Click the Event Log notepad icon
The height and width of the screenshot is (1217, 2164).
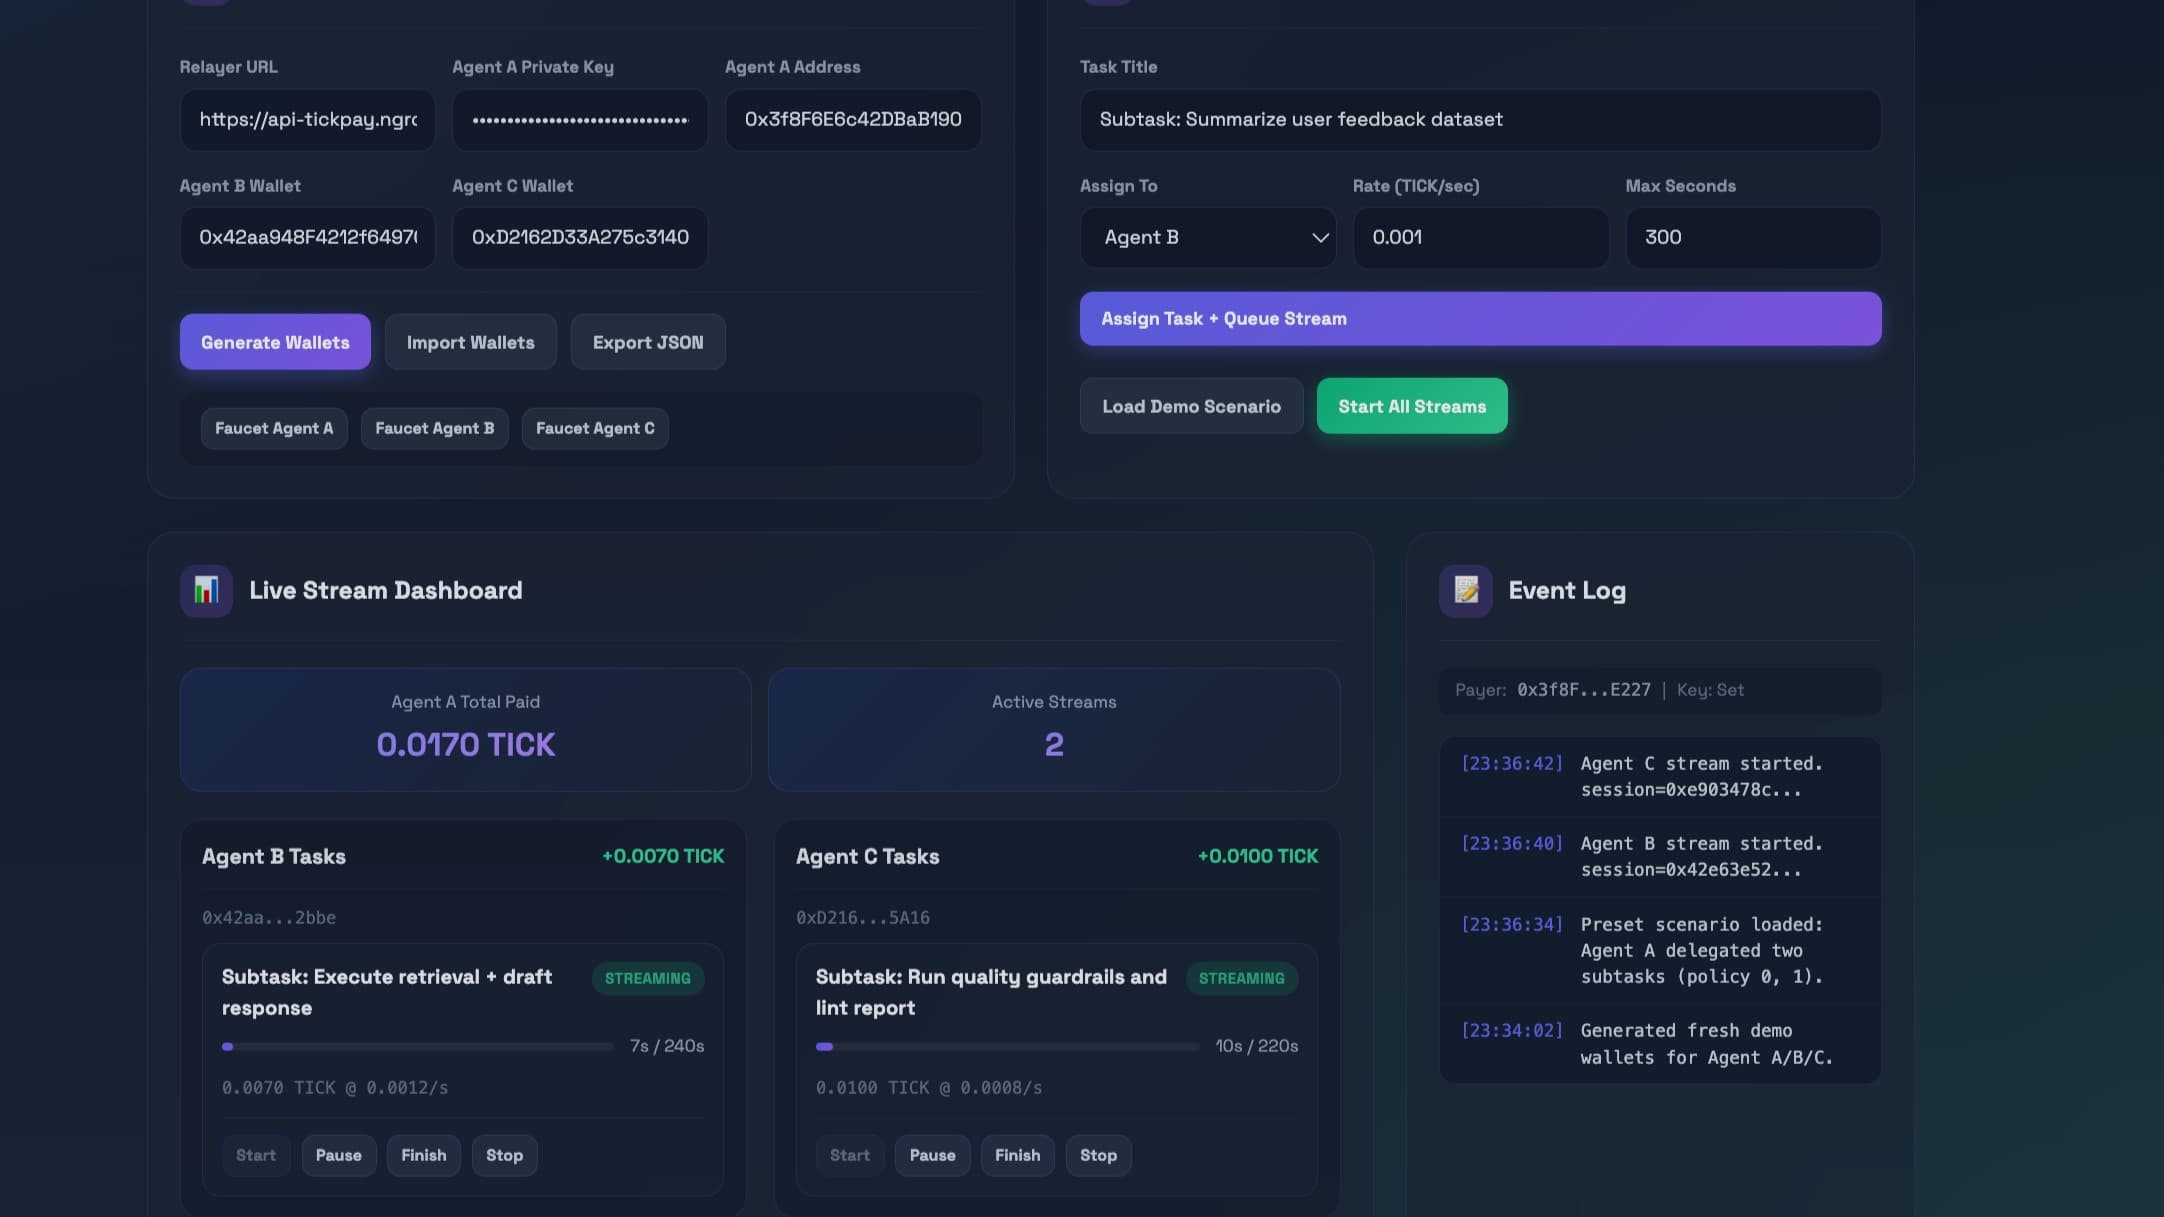(x=1465, y=590)
